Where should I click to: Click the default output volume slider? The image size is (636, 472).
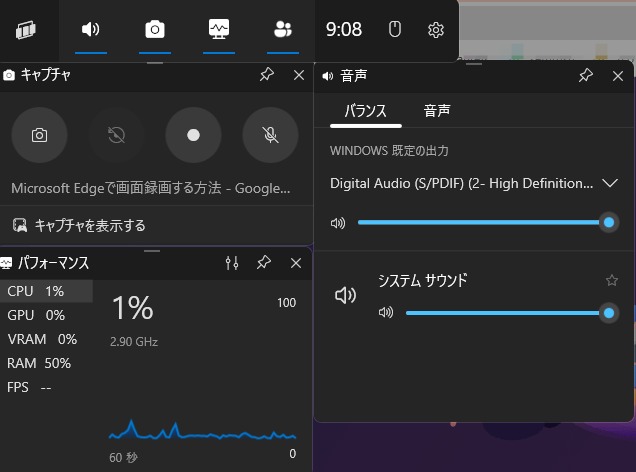482,222
